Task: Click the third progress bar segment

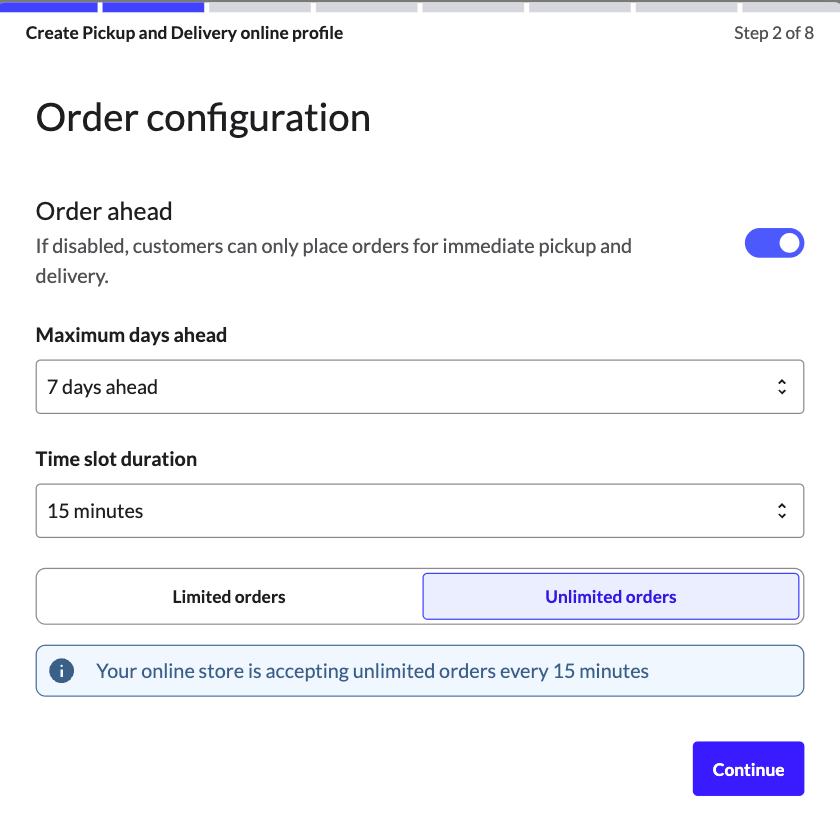Action: click(x=260, y=7)
